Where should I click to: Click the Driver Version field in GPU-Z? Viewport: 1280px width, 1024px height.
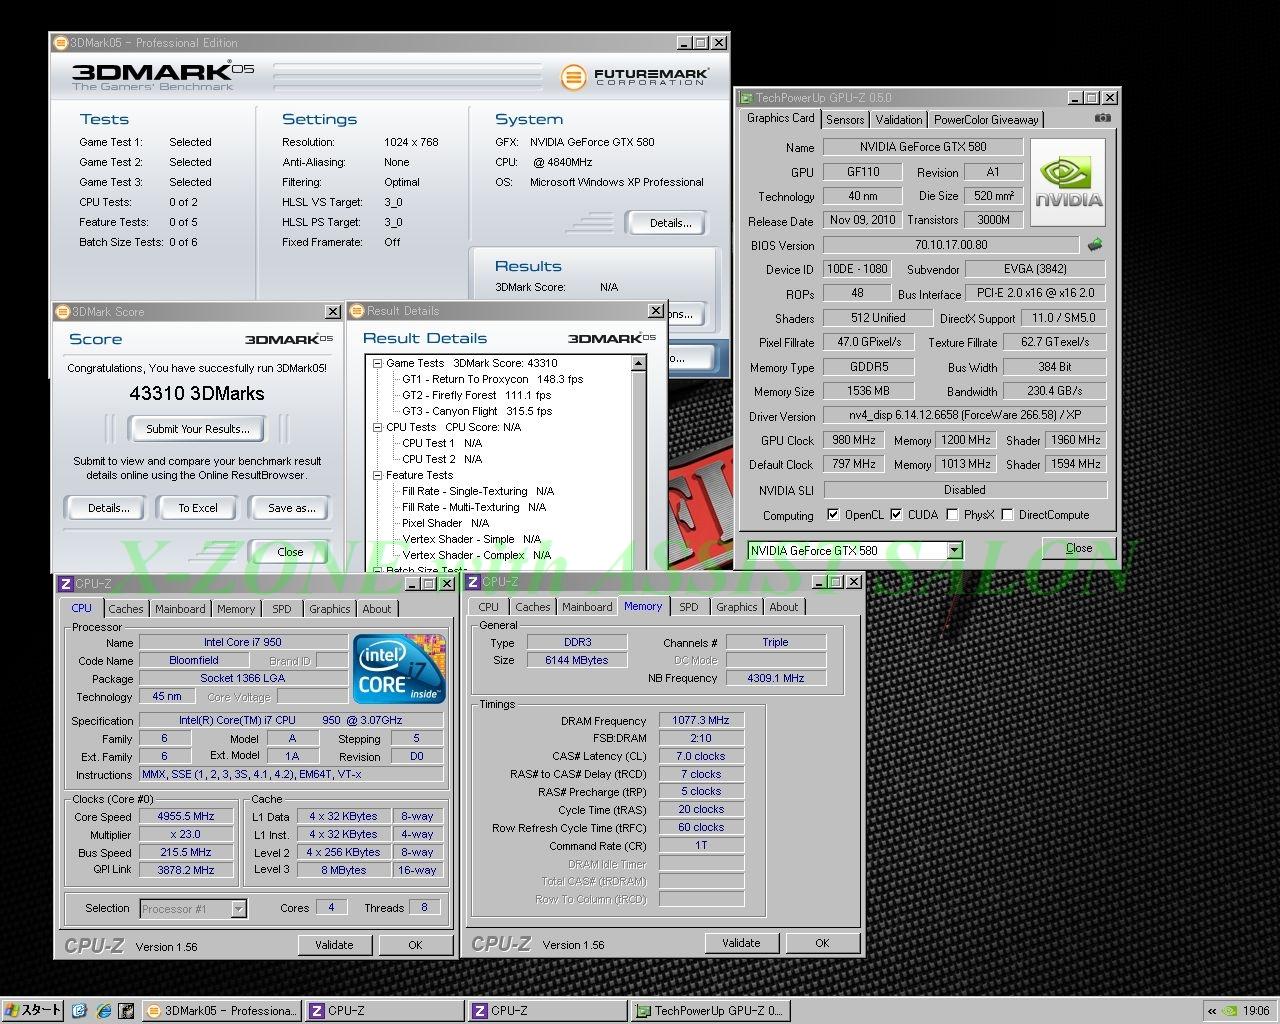point(964,416)
